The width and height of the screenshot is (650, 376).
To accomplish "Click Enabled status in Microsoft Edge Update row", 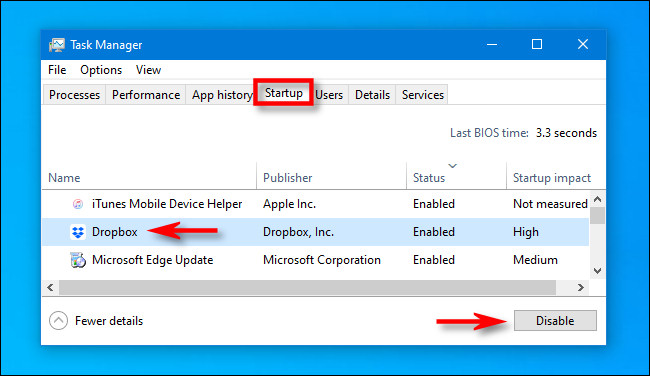I will [x=434, y=260].
